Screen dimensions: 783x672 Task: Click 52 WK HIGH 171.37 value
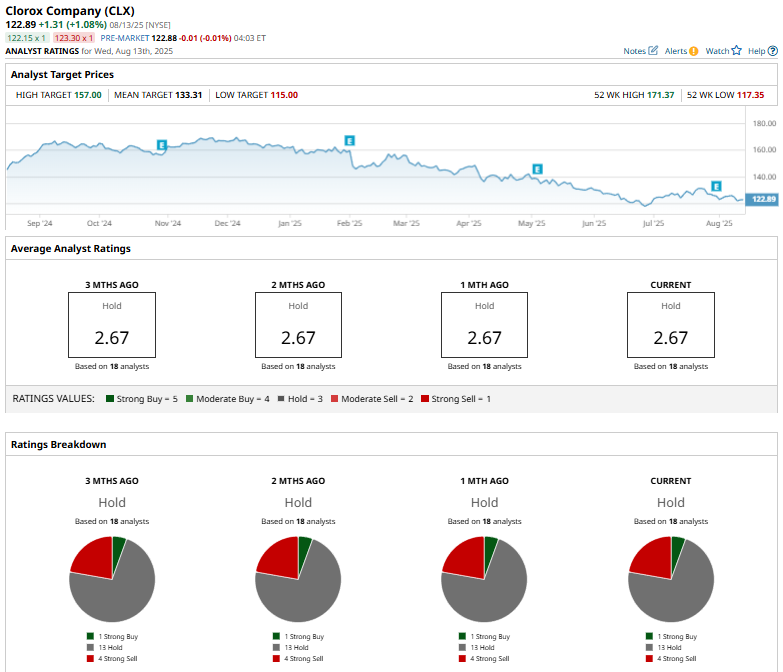click(x=661, y=95)
